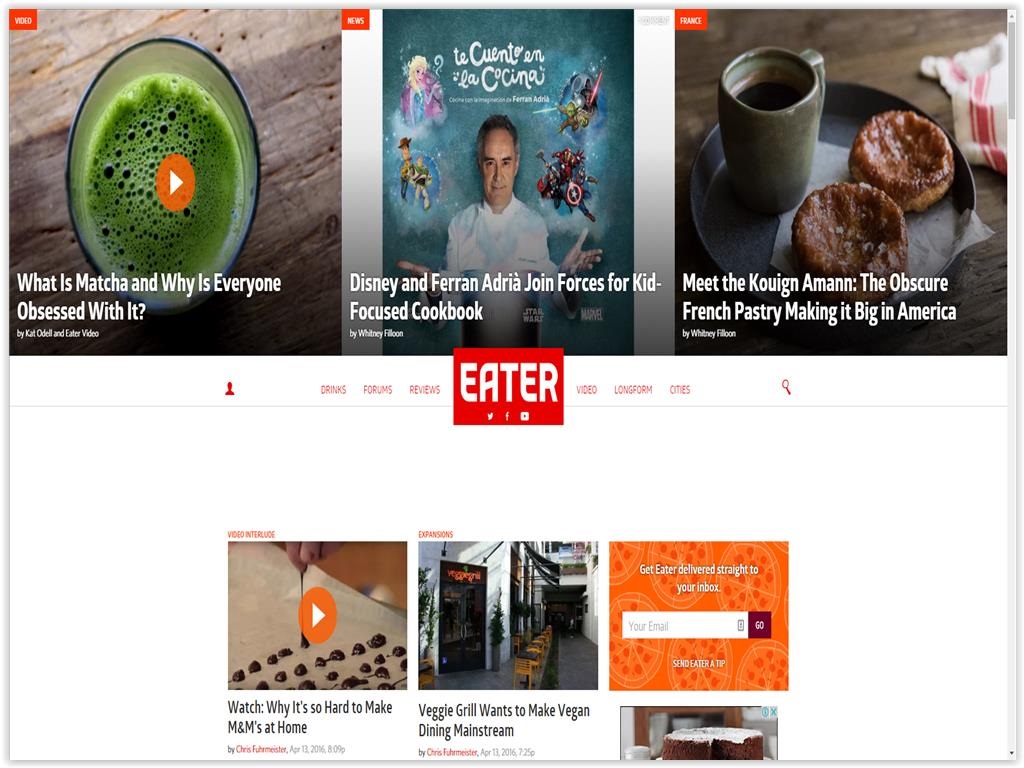Play the M&M's video interlude
Image resolution: width=1024 pixels, height=768 pixels.
coord(317,615)
